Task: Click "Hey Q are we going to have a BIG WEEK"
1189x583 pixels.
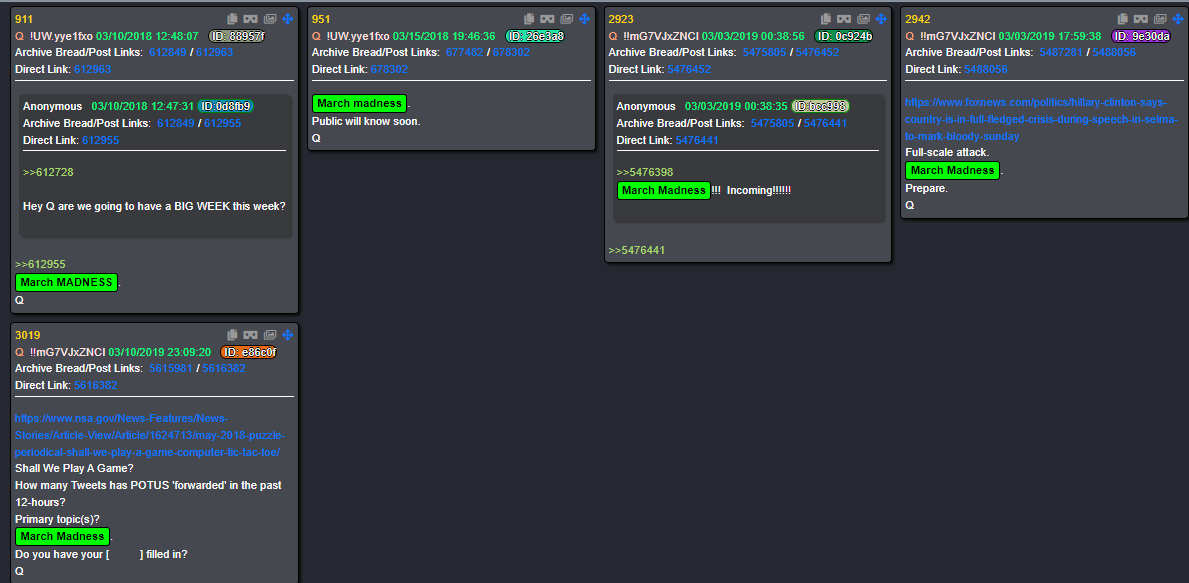Action: [124, 206]
